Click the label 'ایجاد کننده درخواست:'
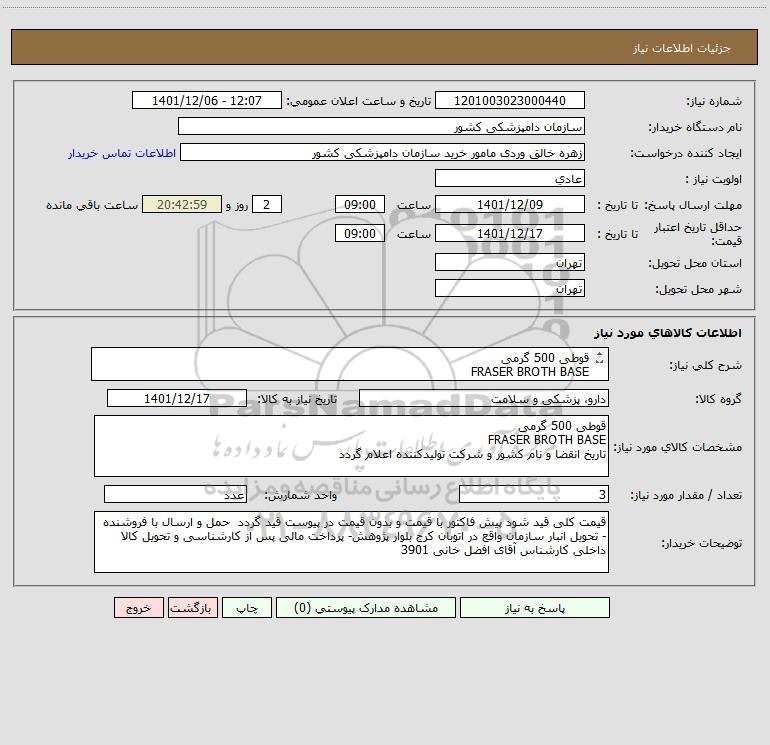This screenshot has width=770, height=745. tap(686, 154)
